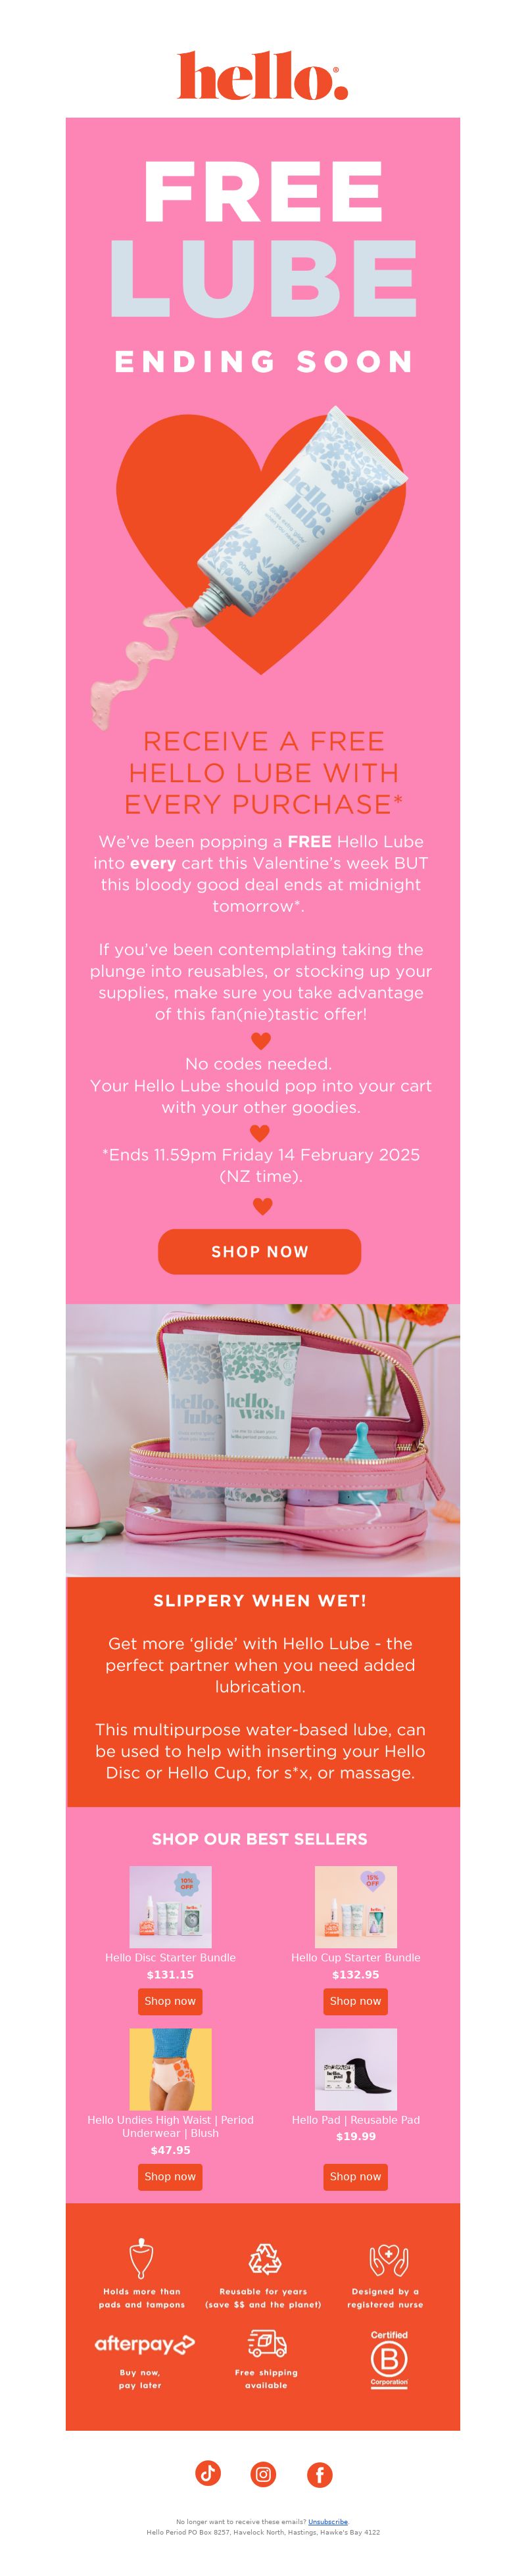Click the recycling reusable icon

coord(264,2259)
